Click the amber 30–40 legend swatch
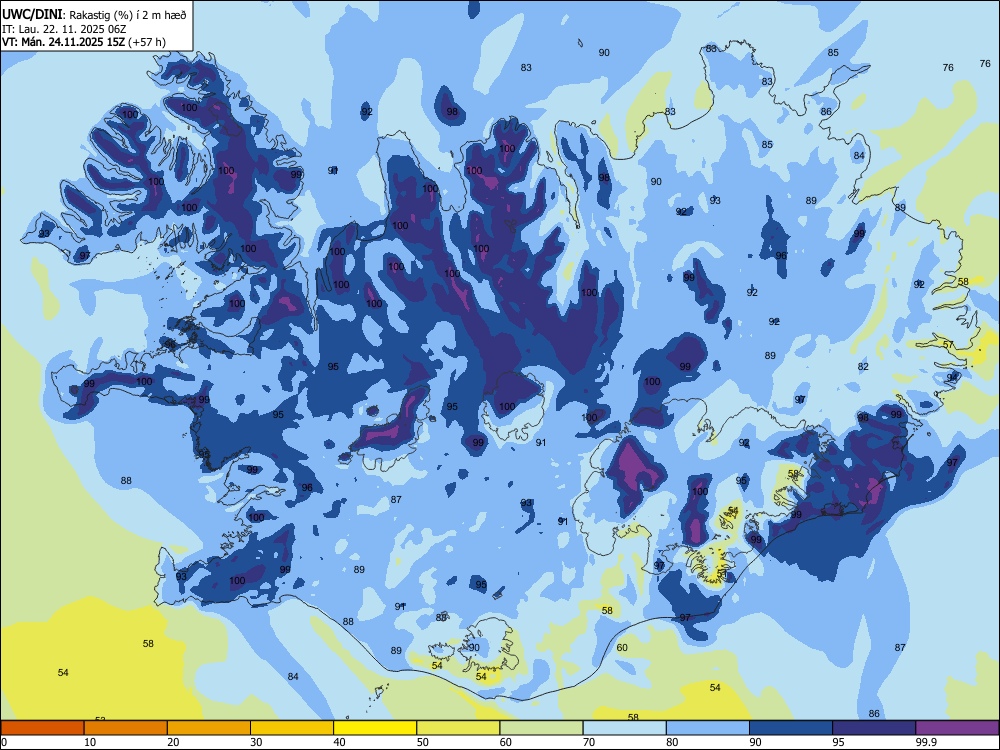The height and width of the screenshot is (750, 1000). click(x=292, y=728)
